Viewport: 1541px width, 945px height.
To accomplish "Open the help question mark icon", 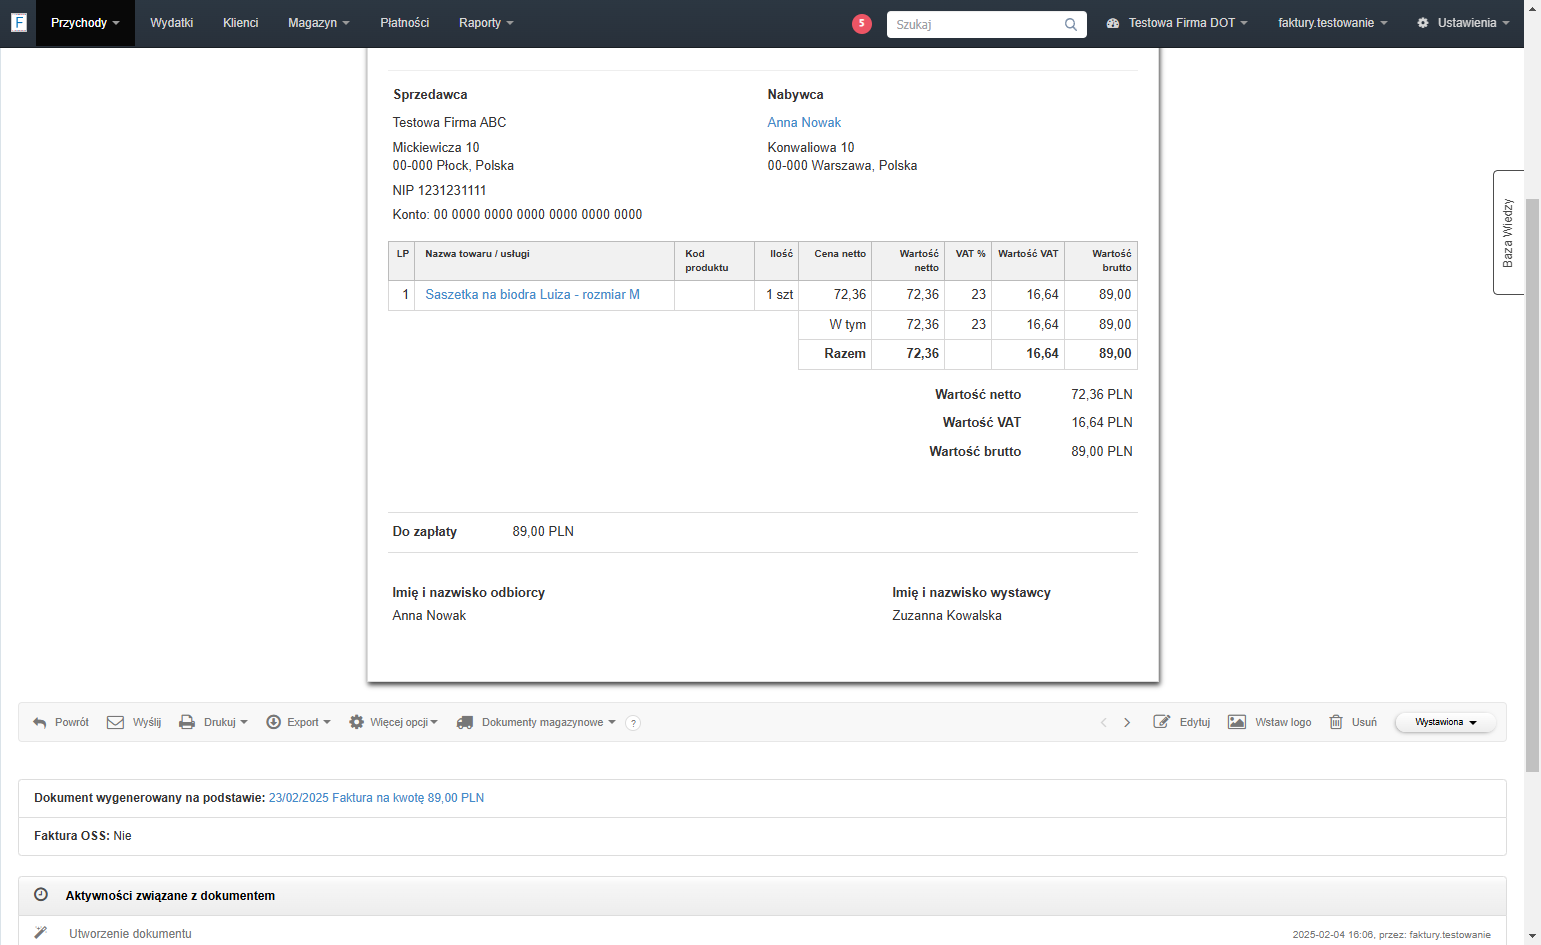I will (632, 723).
